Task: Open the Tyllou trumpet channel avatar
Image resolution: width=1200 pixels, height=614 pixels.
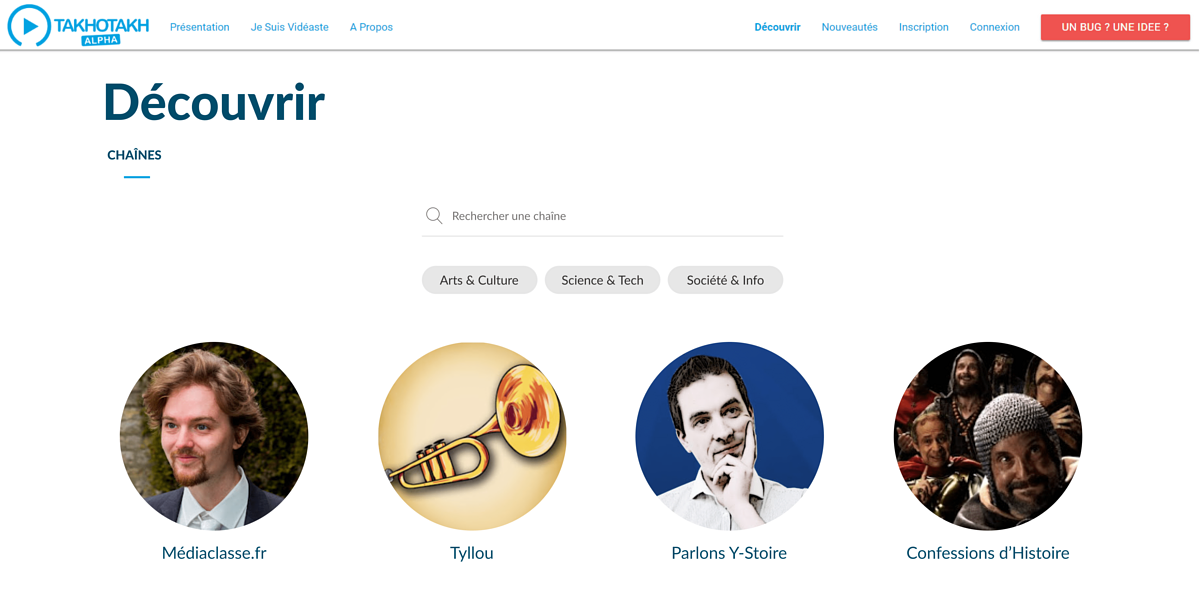Action: (x=472, y=436)
